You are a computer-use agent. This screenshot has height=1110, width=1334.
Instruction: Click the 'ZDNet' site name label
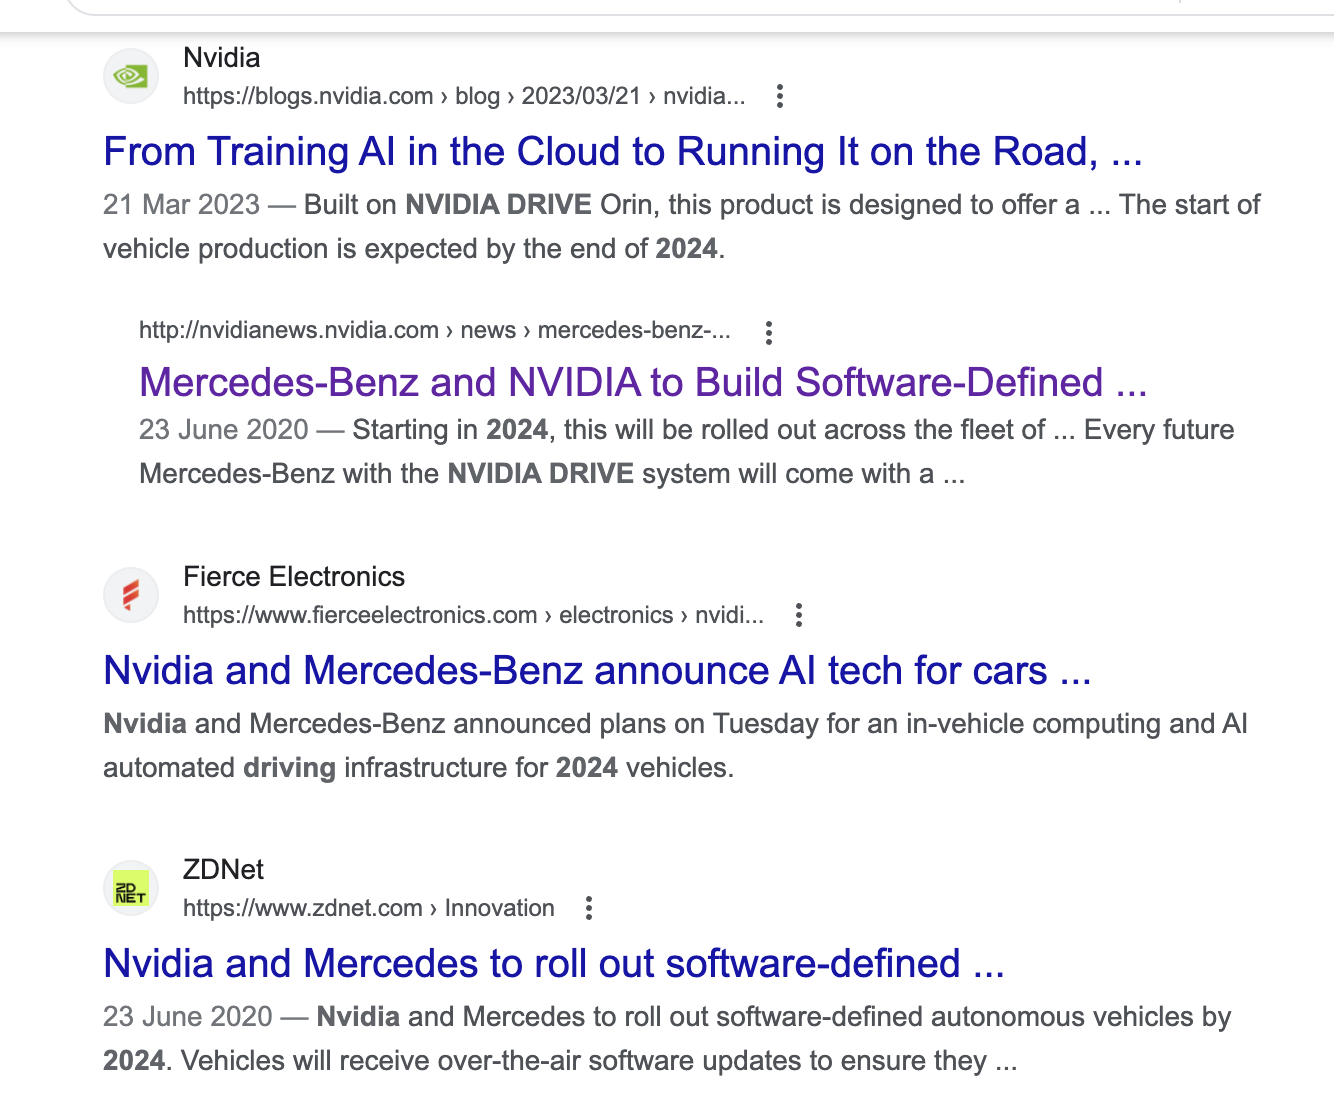tap(223, 870)
